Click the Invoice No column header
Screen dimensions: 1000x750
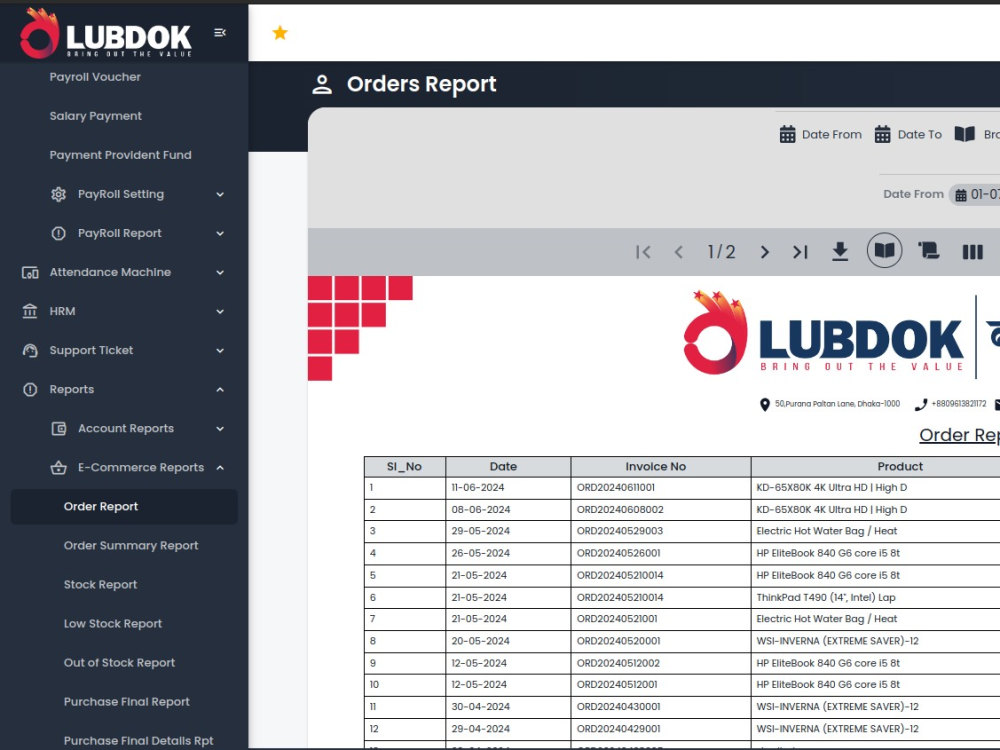point(661,467)
